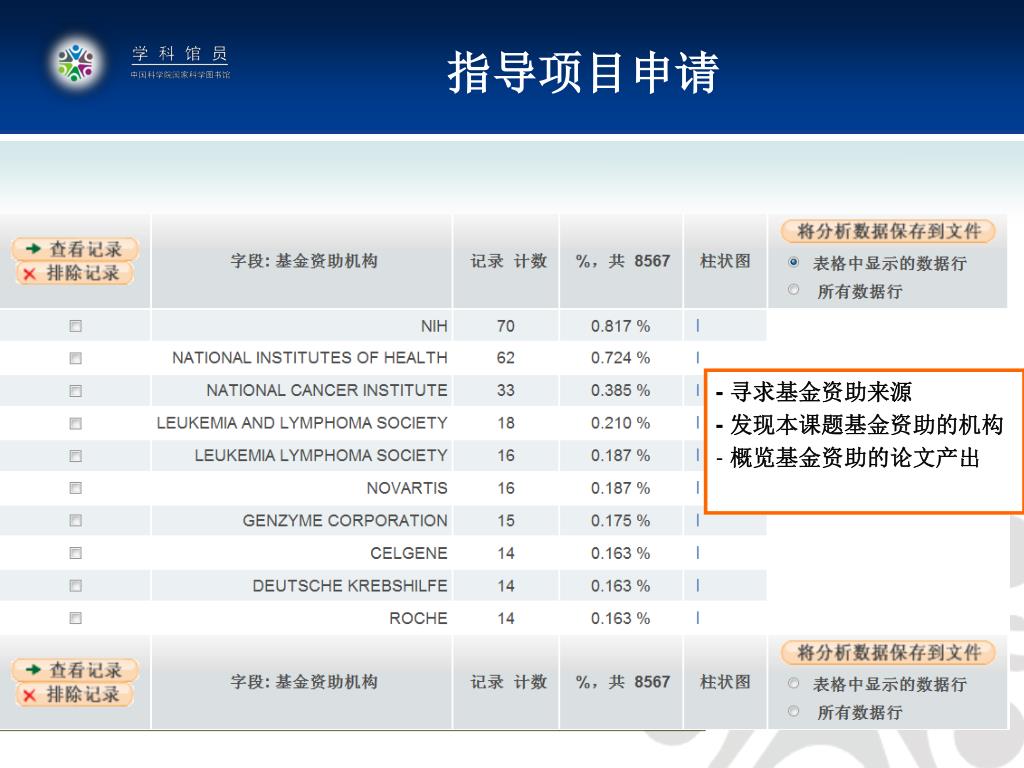This screenshot has width=1024, height=768.
Task: Tick the ROCHE row checkbox
Action: point(76,618)
